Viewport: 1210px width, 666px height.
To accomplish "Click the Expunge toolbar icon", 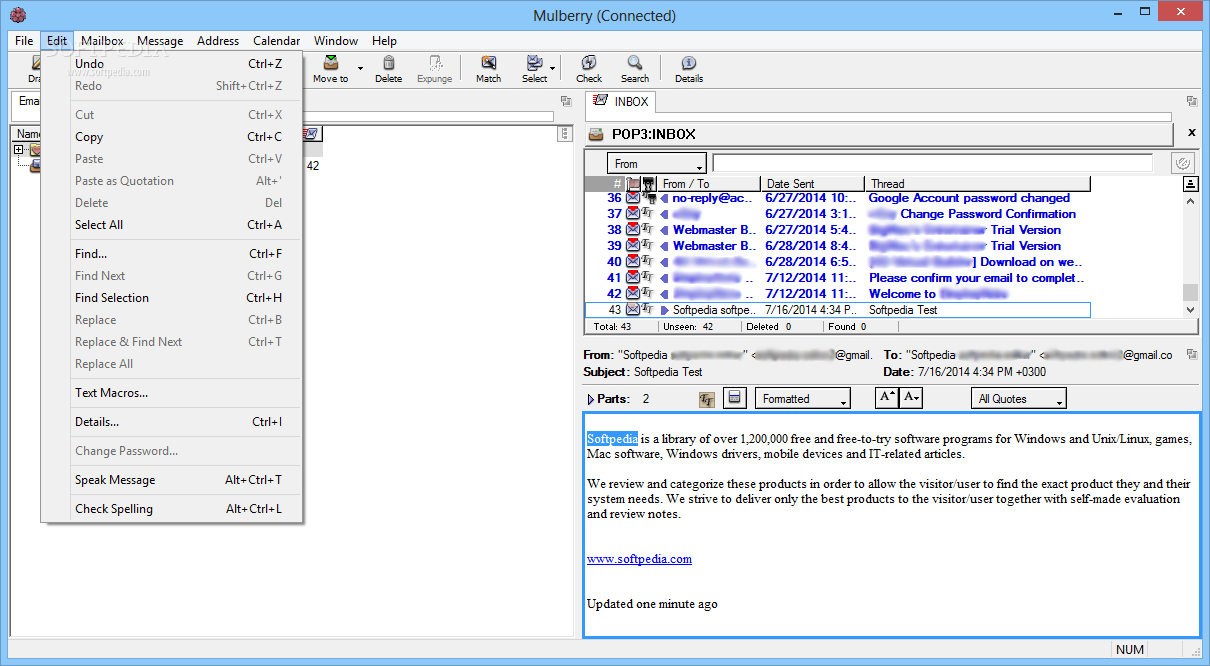I will [435, 63].
